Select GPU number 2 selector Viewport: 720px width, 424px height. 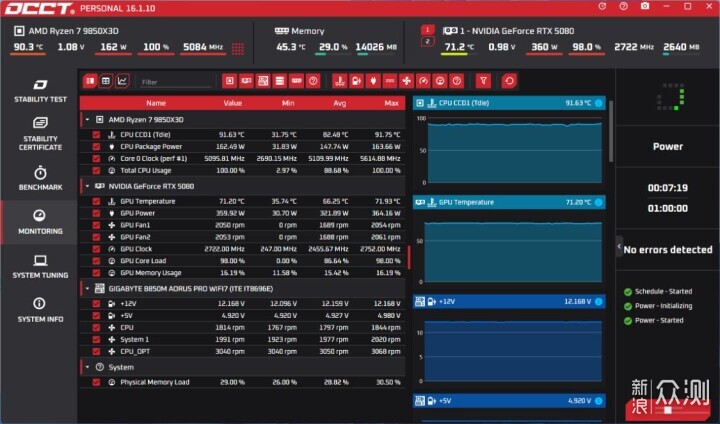[428, 42]
